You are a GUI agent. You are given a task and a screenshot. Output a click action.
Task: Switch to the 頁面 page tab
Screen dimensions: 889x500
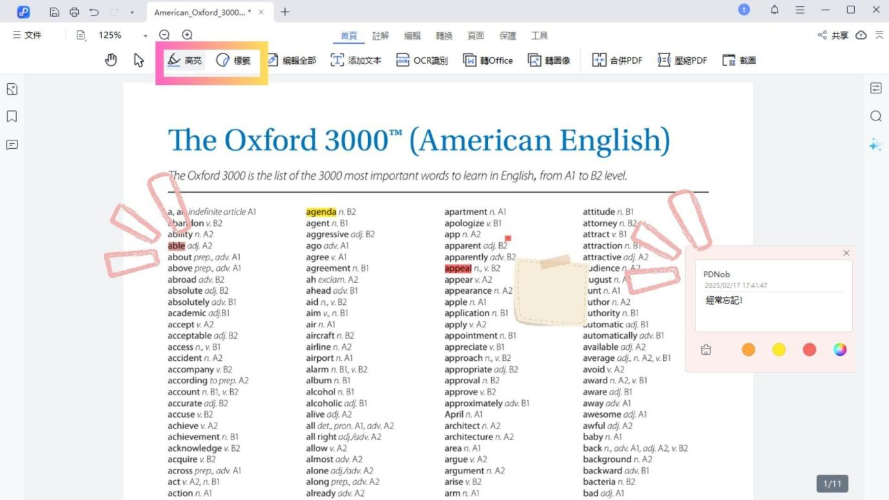[x=476, y=36]
